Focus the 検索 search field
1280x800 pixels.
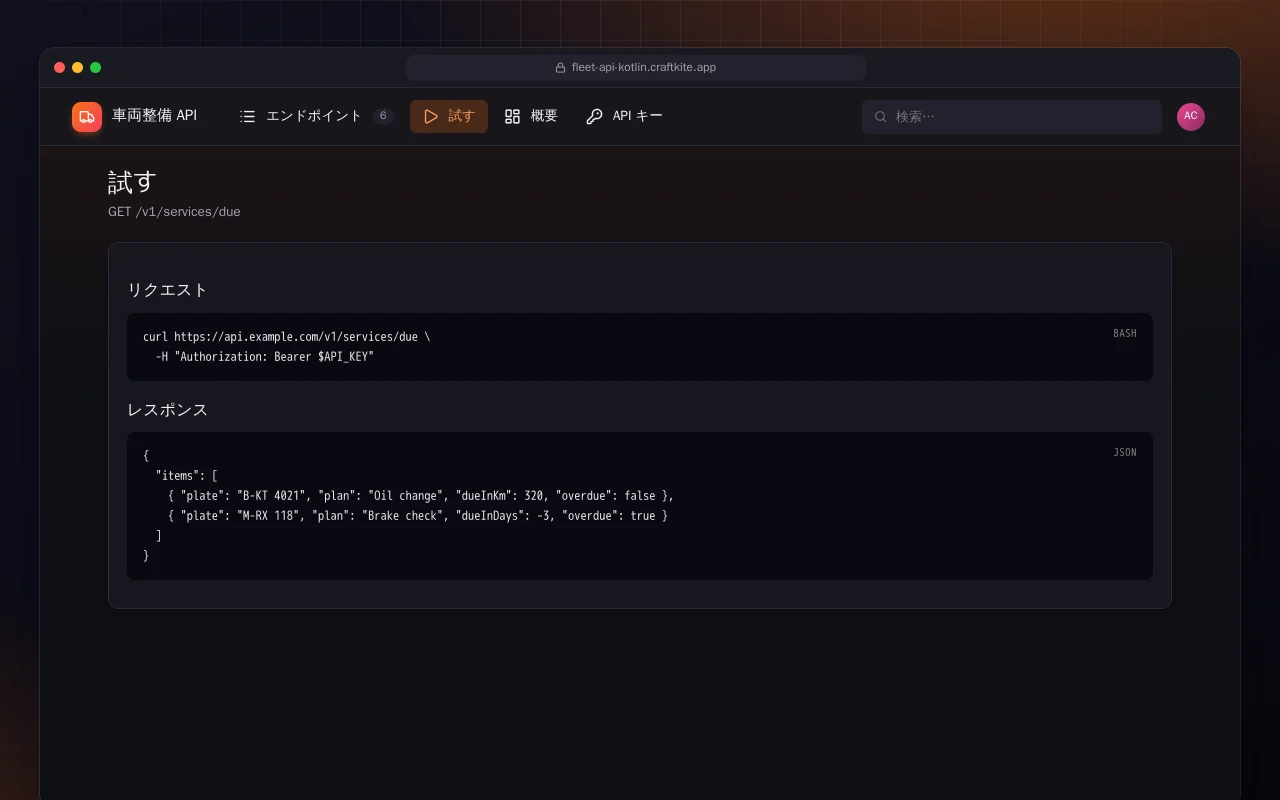click(x=1012, y=117)
